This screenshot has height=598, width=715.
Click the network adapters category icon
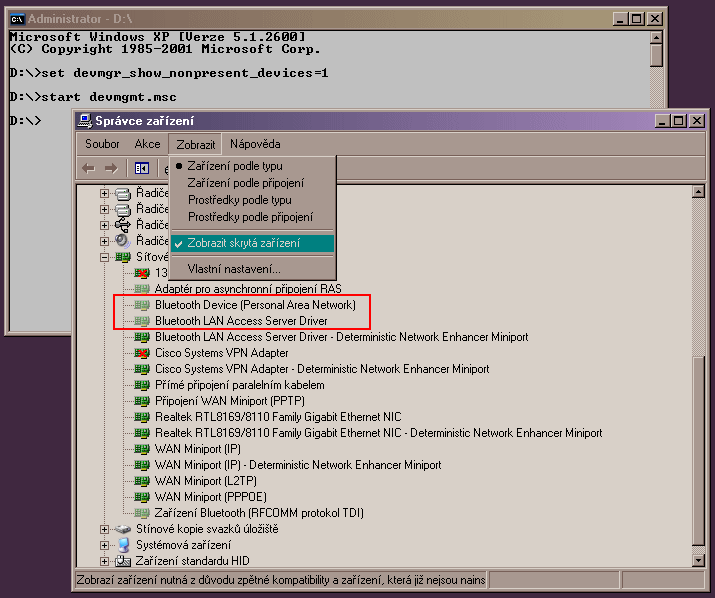pos(123,257)
